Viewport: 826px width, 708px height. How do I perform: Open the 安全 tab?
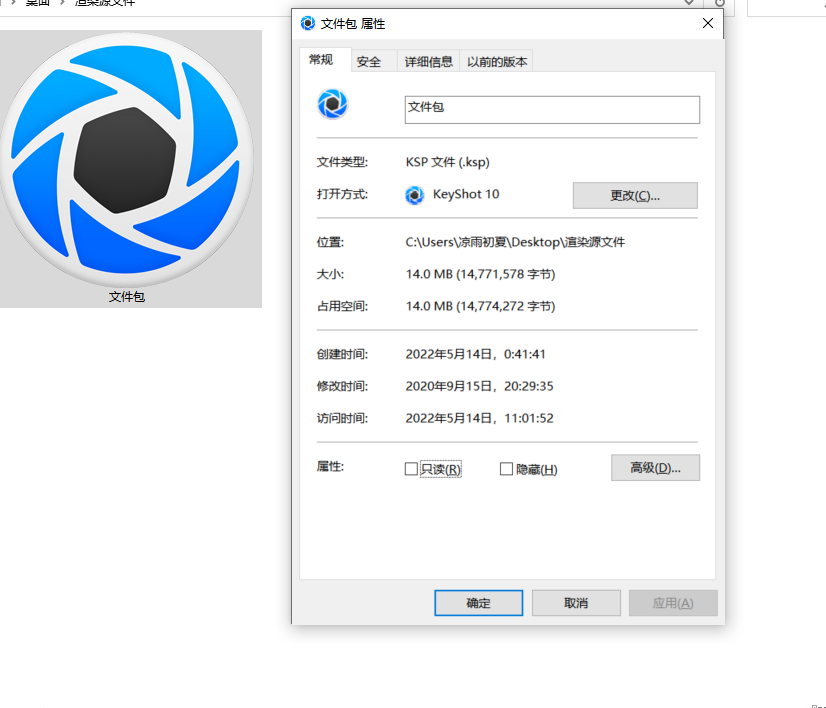pos(369,62)
